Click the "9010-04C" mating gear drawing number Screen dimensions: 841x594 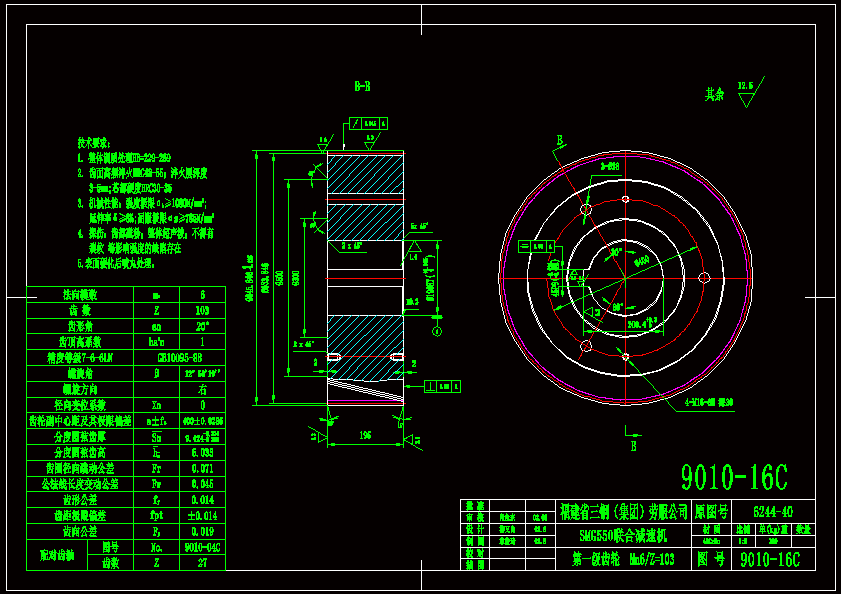(202, 547)
